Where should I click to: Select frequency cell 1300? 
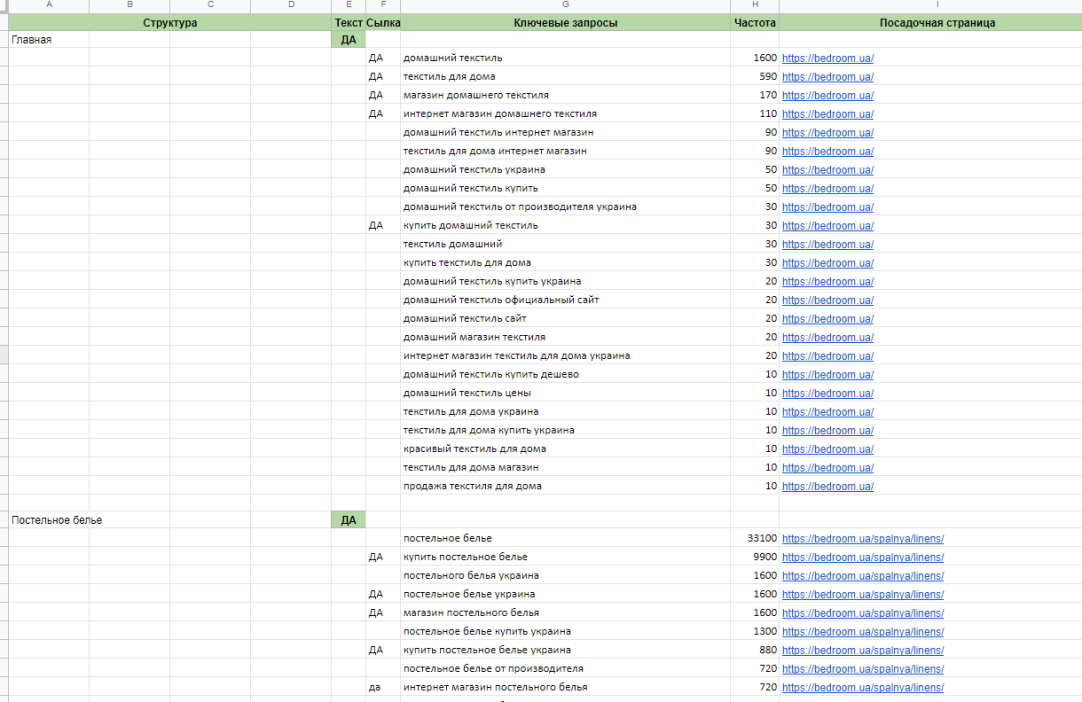[755, 631]
